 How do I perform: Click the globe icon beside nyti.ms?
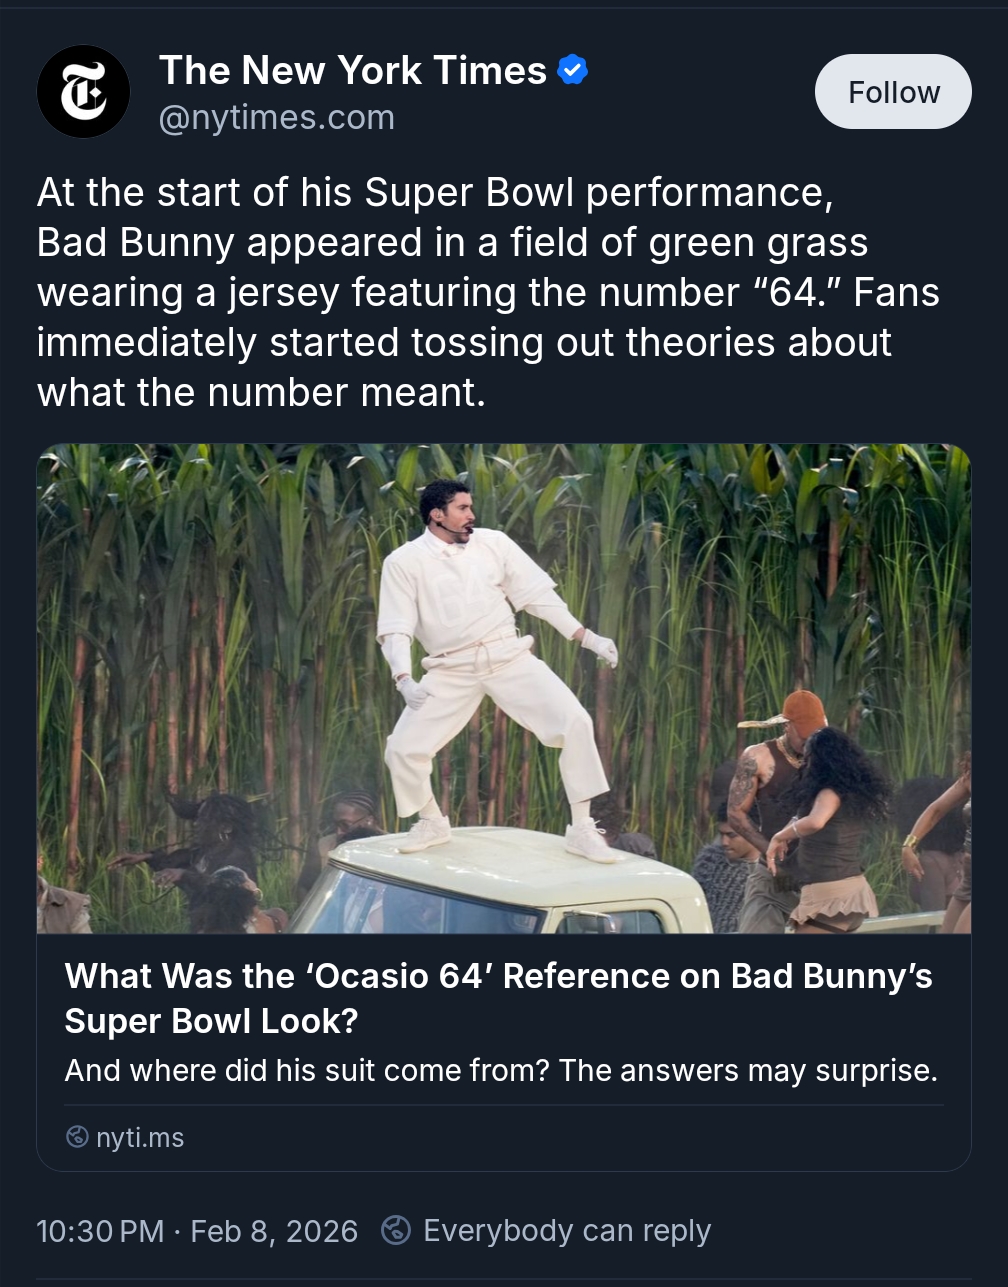(77, 1137)
